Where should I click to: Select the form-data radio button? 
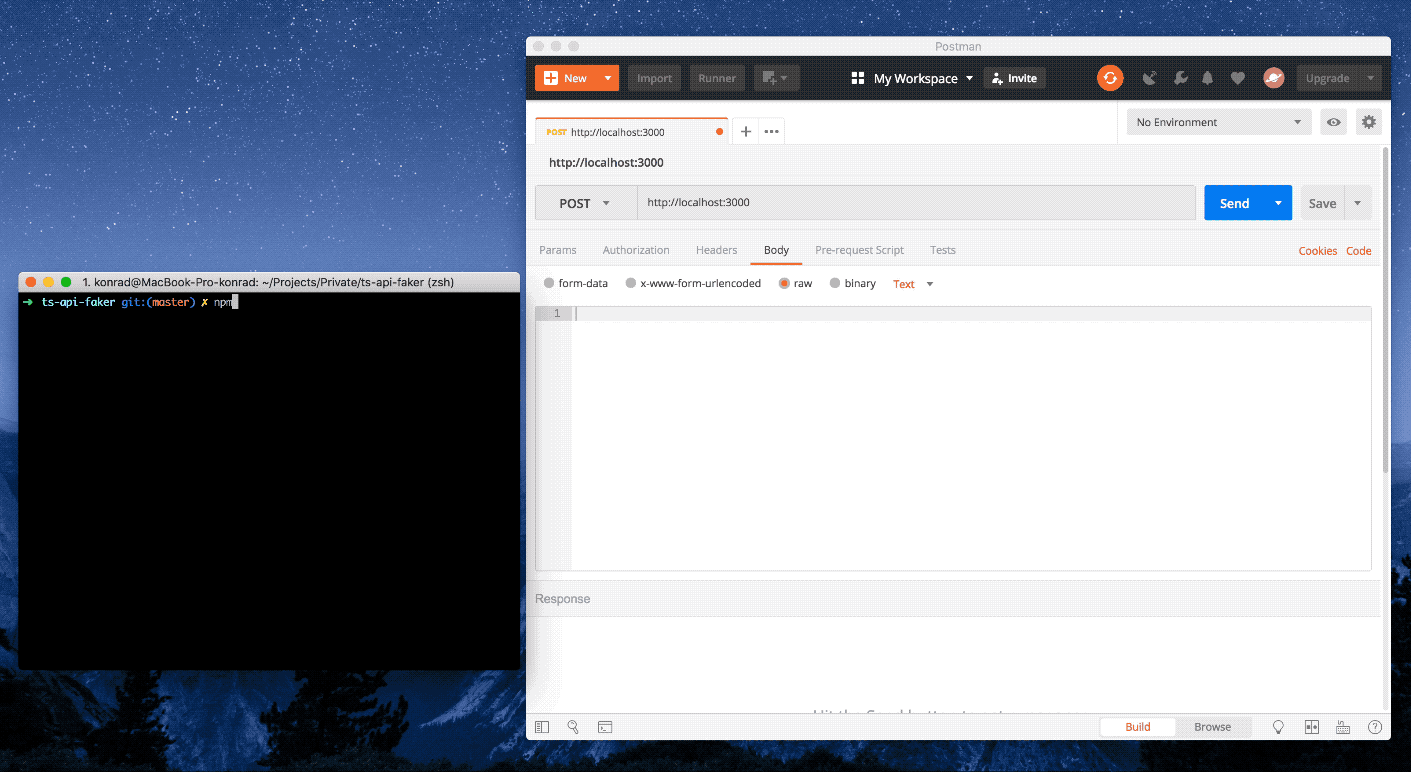tap(549, 284)
